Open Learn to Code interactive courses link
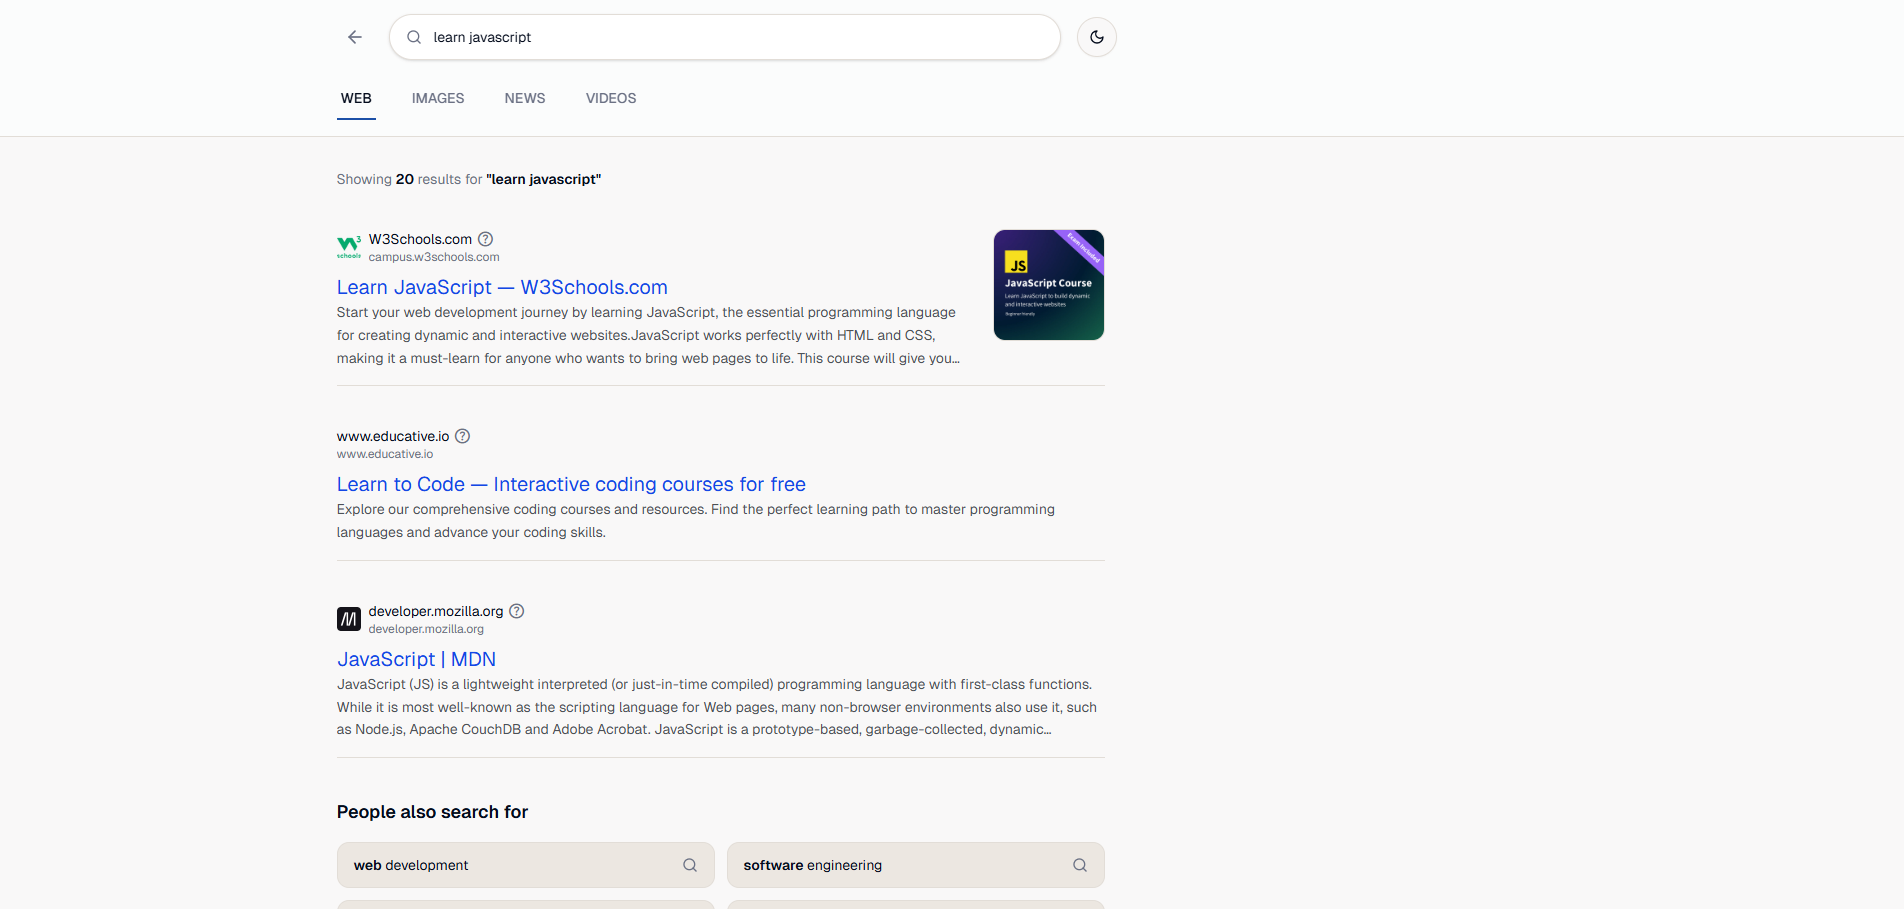 [x=571, y=484]
